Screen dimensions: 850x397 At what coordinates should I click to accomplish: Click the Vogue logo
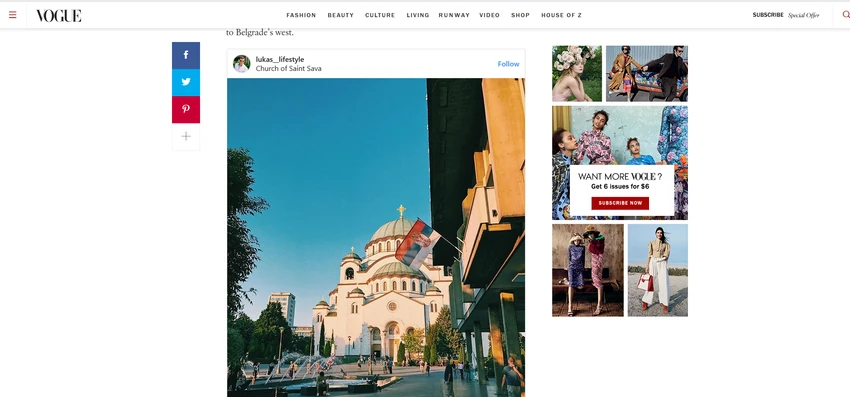(x=59, y=15)
